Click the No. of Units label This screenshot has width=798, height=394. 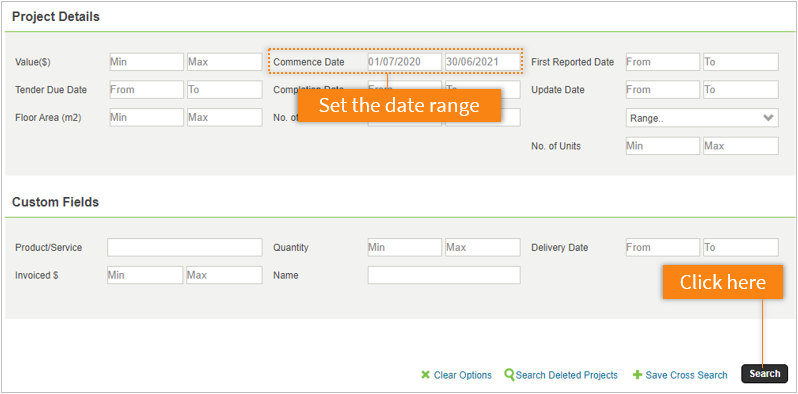click(x=556, y=146)
